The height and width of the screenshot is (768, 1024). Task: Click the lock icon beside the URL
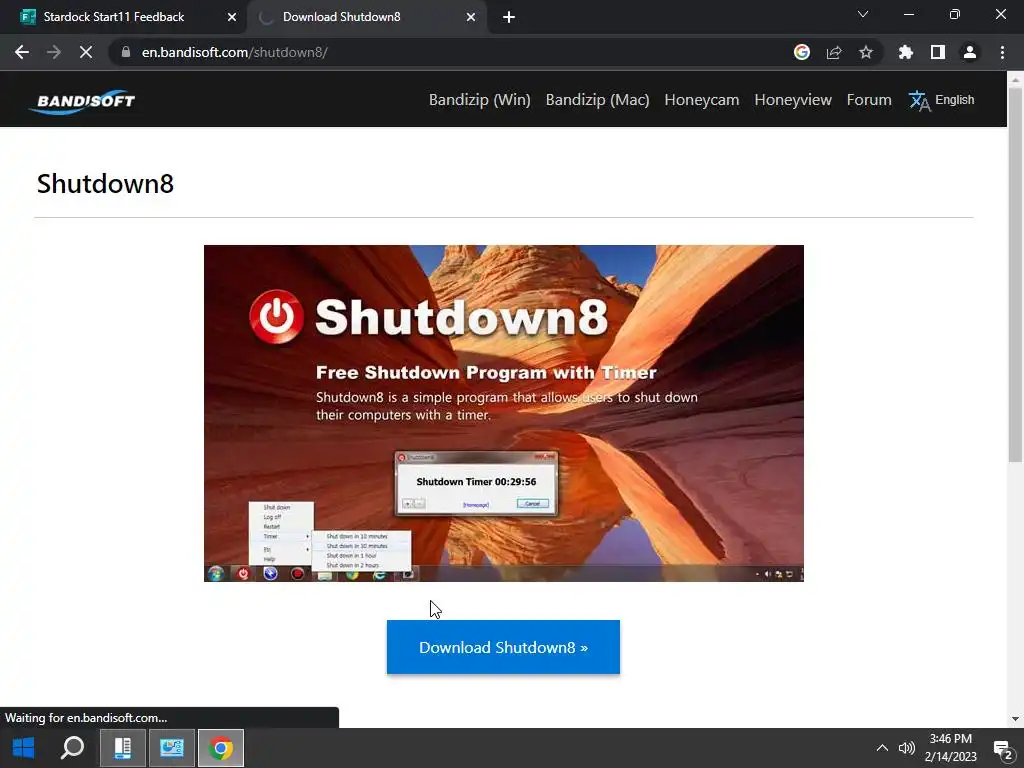click(126, 52)
